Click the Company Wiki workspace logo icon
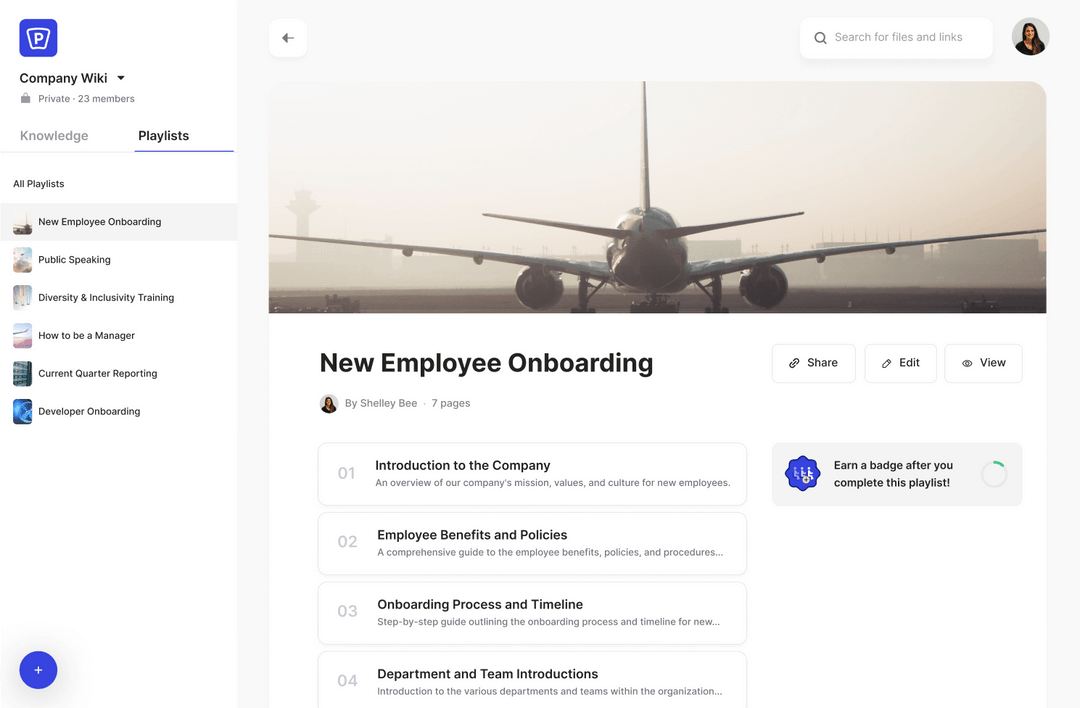1080x708 pixels. pyautogui.click(x=37, y=37)
